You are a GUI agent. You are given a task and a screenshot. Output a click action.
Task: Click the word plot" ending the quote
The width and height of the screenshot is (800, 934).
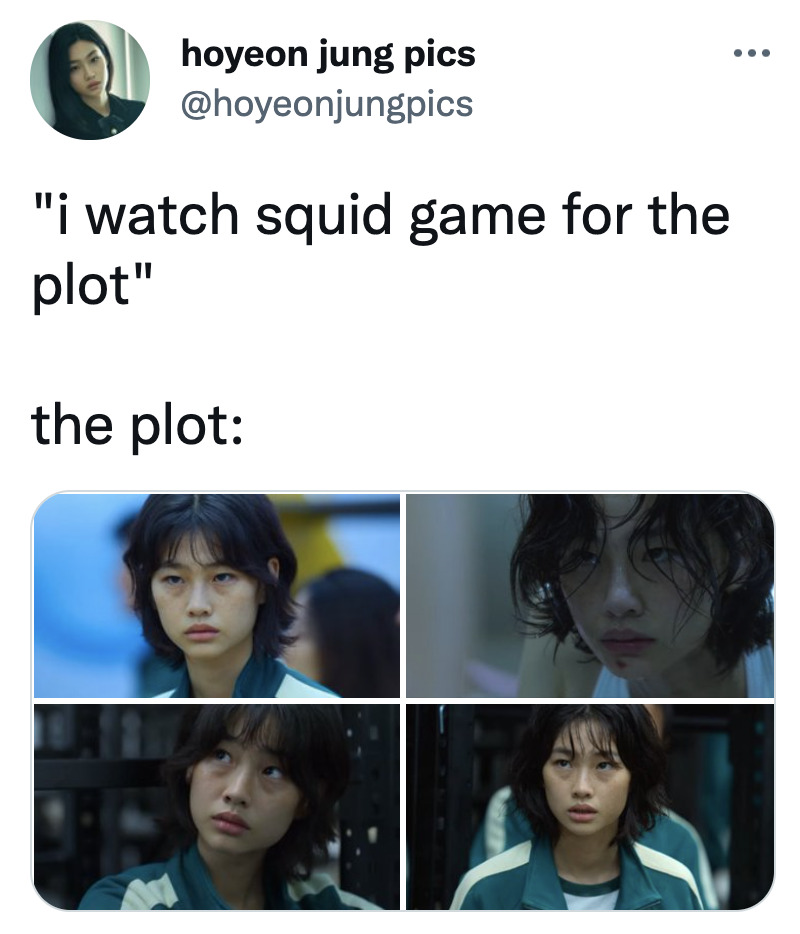pos(93,285)
